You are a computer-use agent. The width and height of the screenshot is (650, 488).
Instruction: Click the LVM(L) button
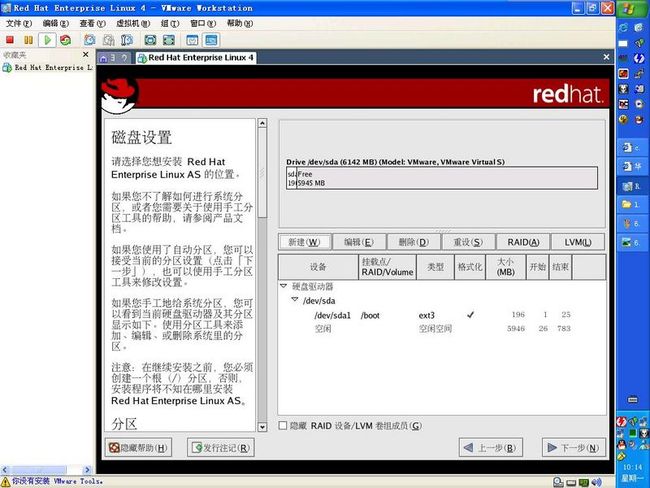coord(578,242)
